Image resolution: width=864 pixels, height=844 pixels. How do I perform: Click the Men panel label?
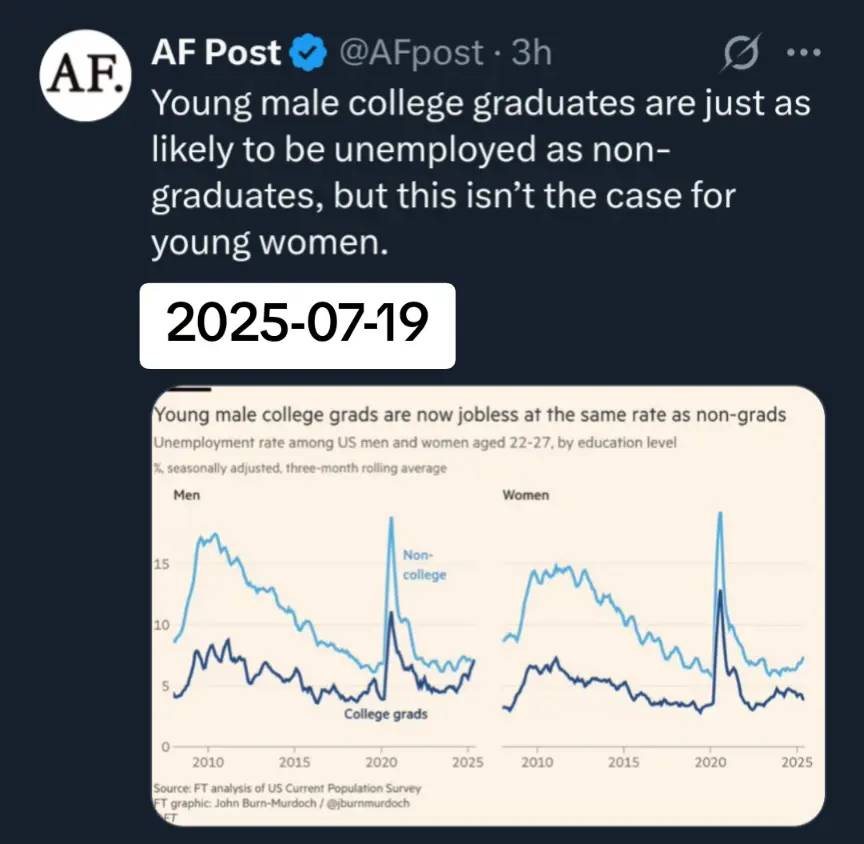(187, 495)
